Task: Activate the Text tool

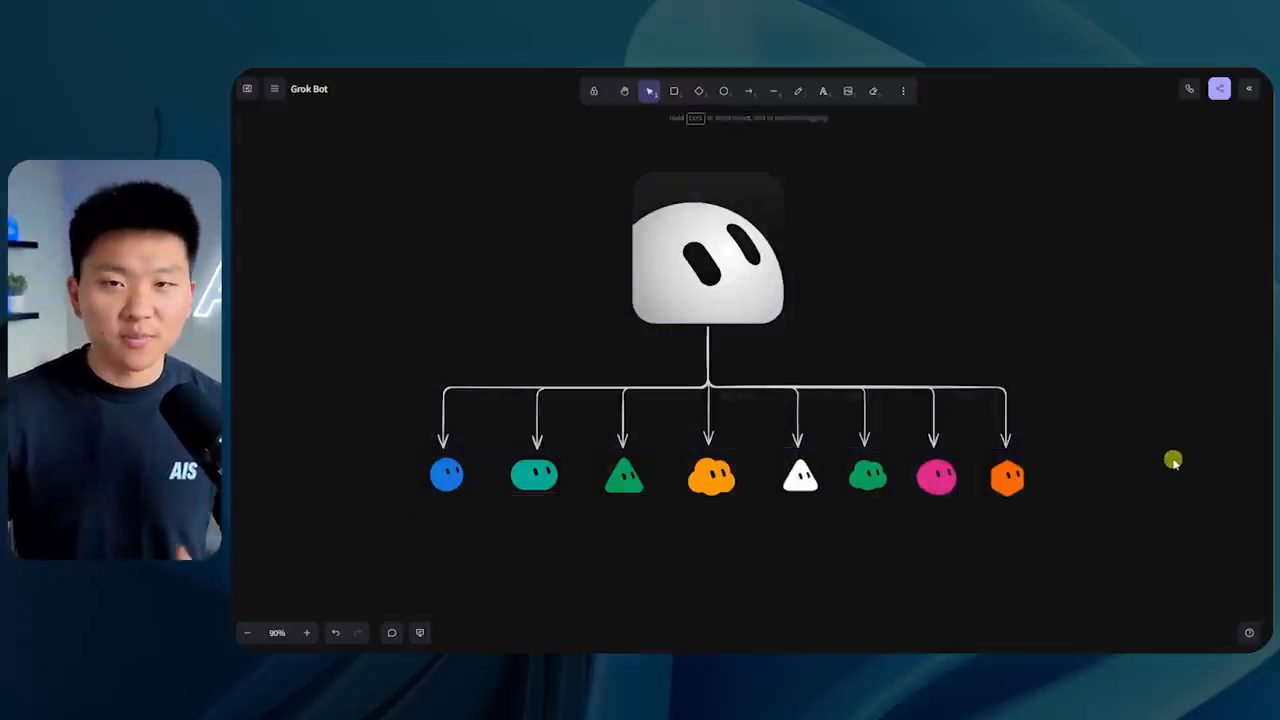Action: (x=823, y=91)
